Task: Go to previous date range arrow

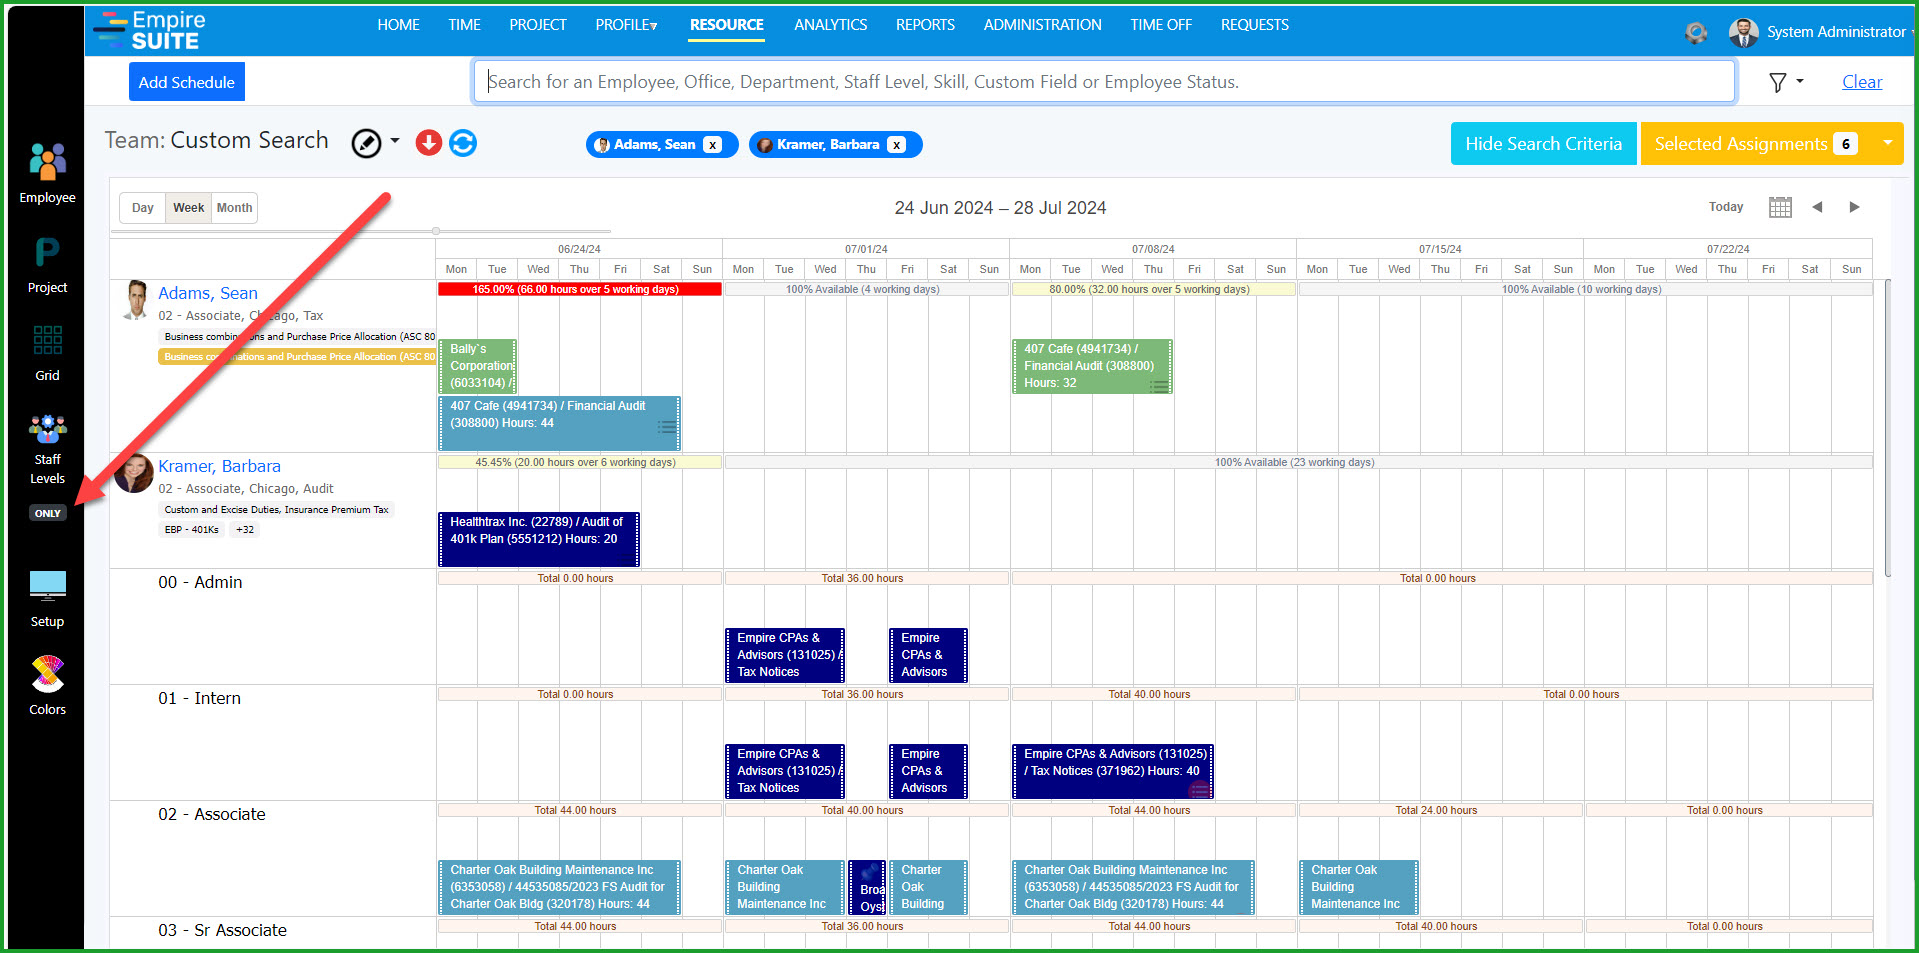Action: (x=1817, y=207)
